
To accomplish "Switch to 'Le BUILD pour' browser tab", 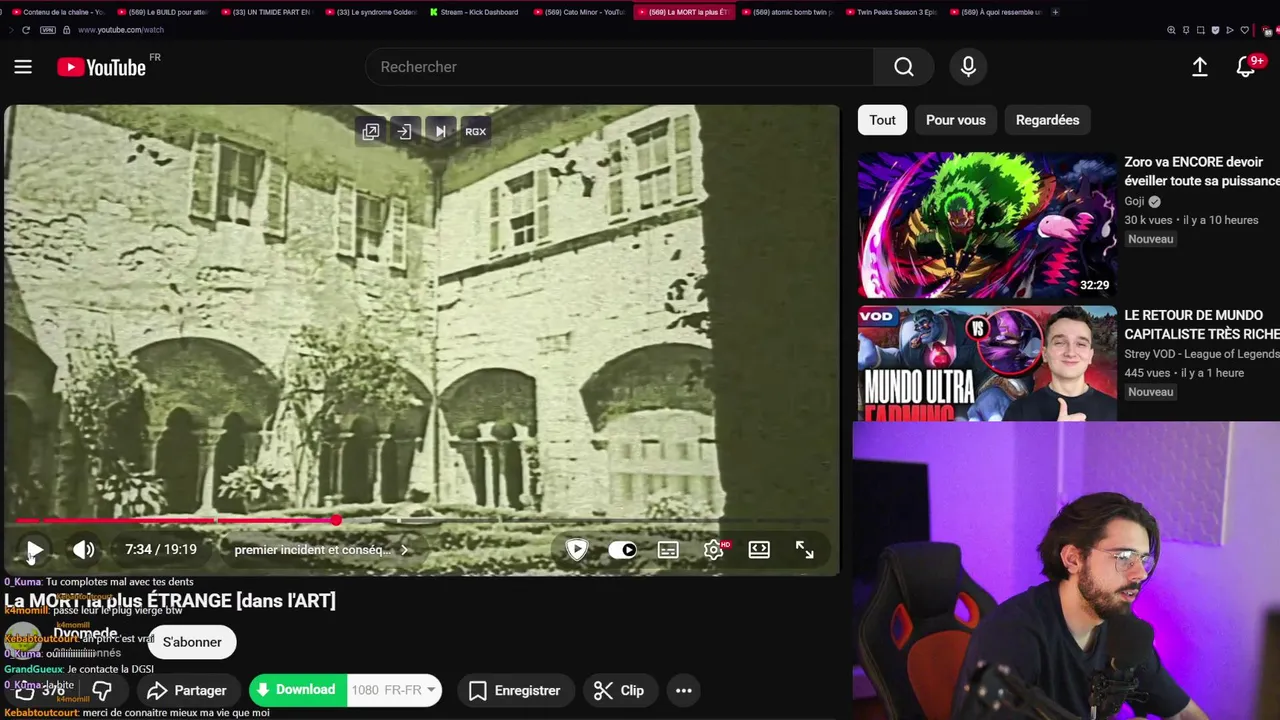I will [163, 12].
